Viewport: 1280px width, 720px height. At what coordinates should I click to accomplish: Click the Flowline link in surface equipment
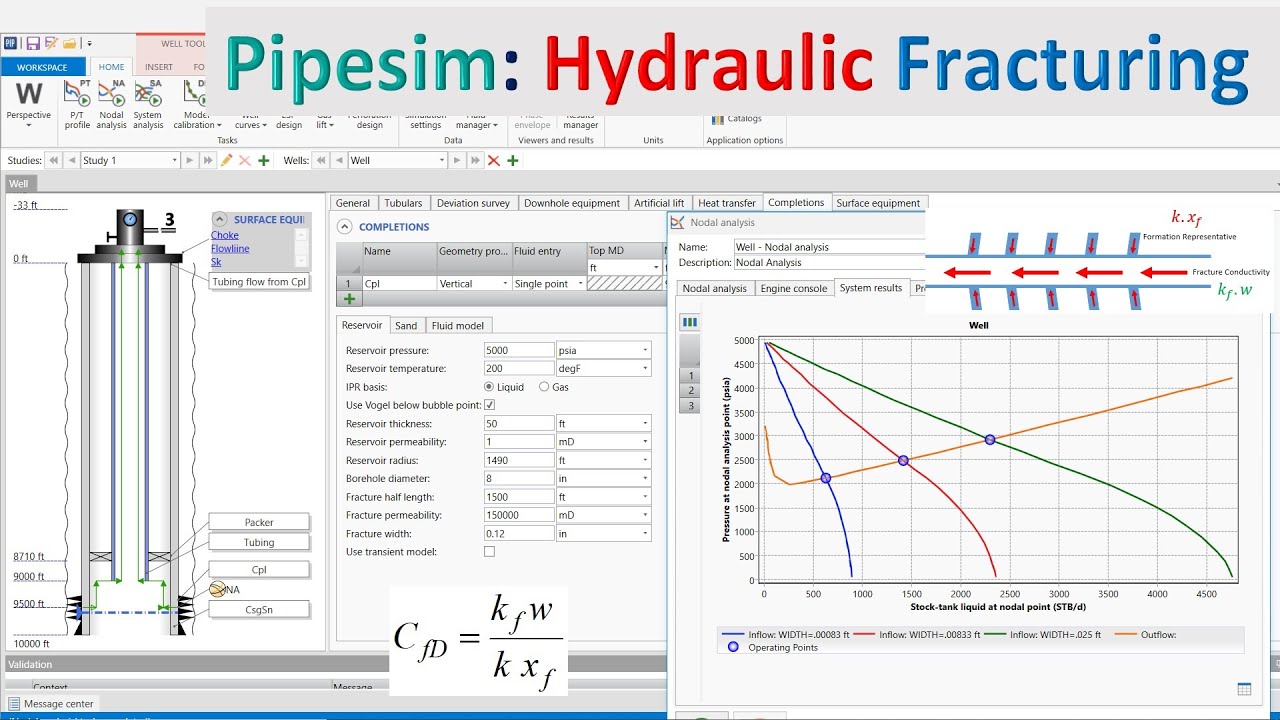[x=230, y=249]
